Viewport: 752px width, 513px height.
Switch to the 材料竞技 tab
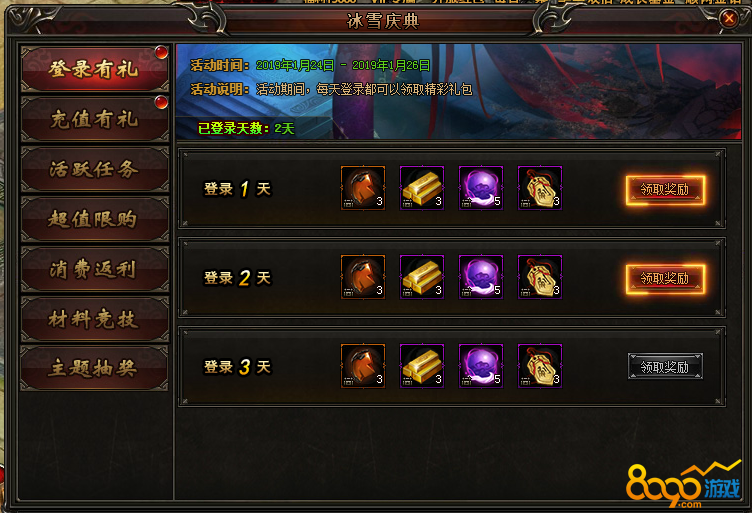coord(94,319)
